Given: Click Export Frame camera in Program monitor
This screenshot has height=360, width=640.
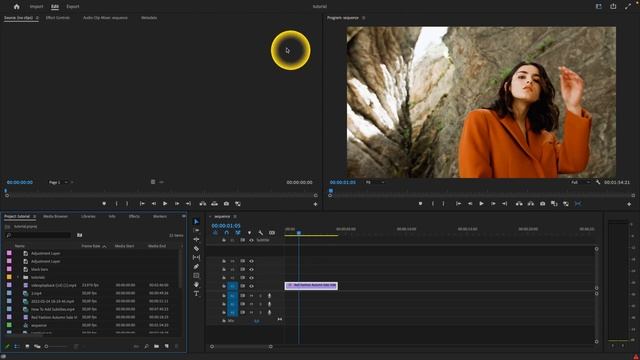Looking at the screenshot, I should [x=542, y=203].
